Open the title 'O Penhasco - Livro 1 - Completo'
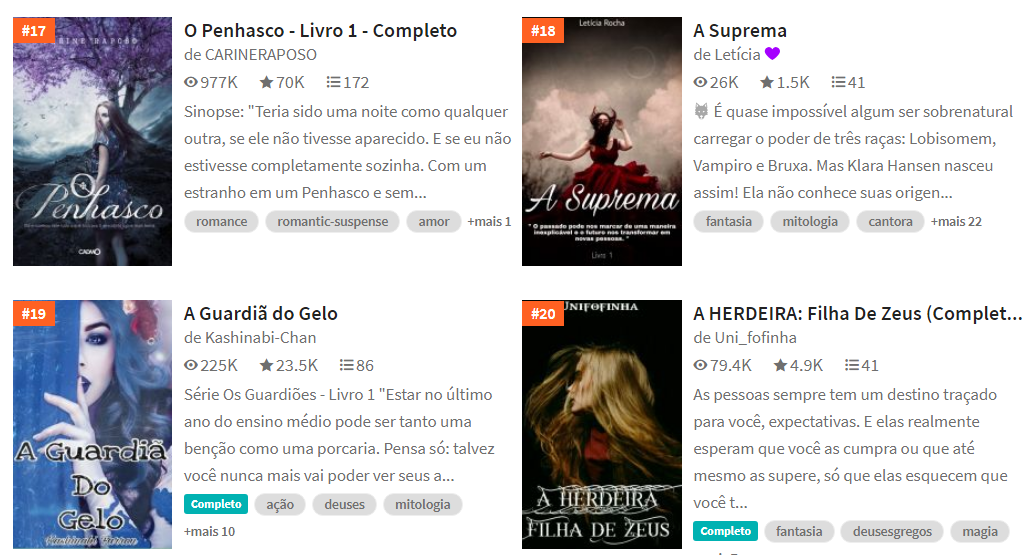1035x555 pixels. pos(320,31)
